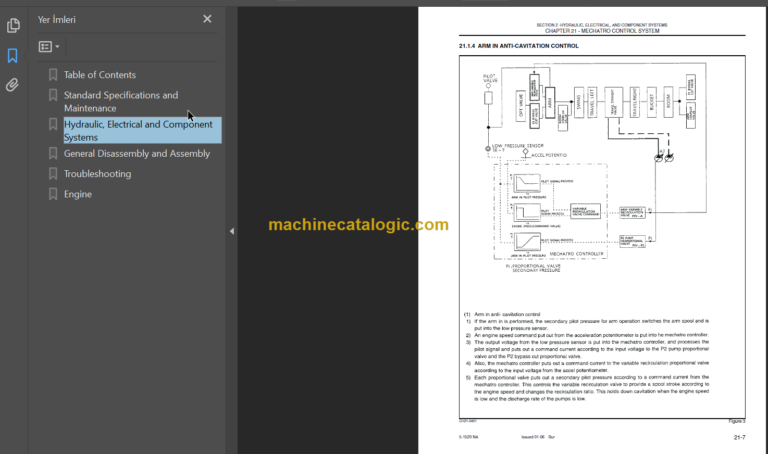768x454 pixels.
Task: Click the page number 21-7 in footer
Action: (x=740, y=437)
